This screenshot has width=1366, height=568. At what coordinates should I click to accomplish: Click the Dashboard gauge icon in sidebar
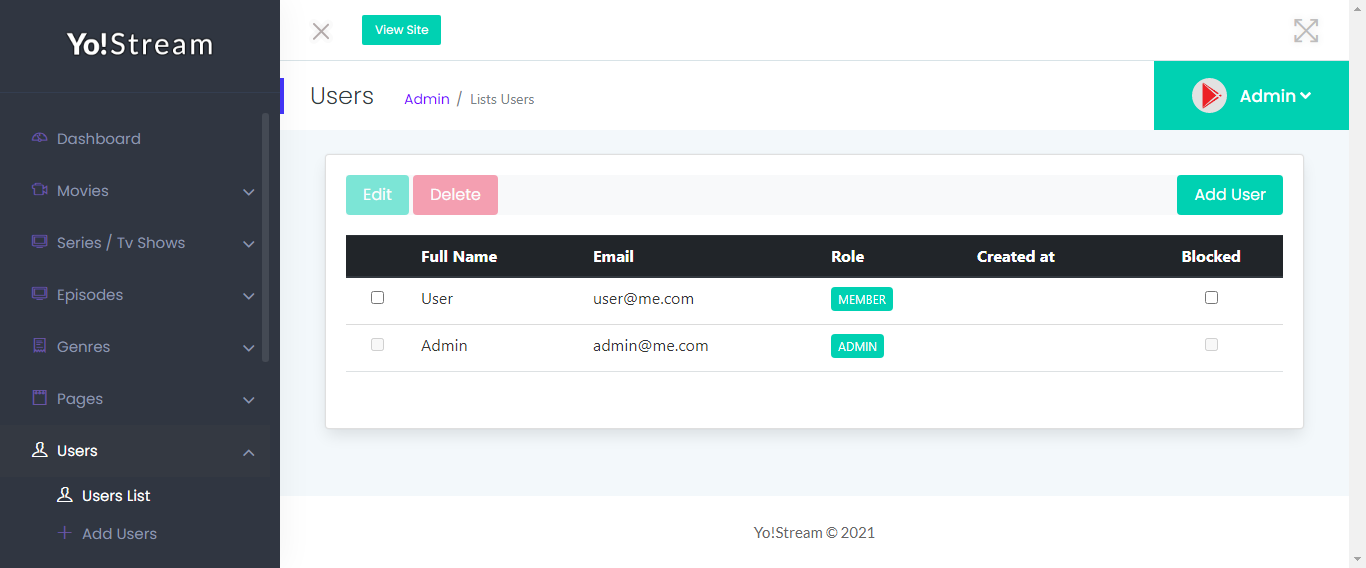click(x=40, y=138)
